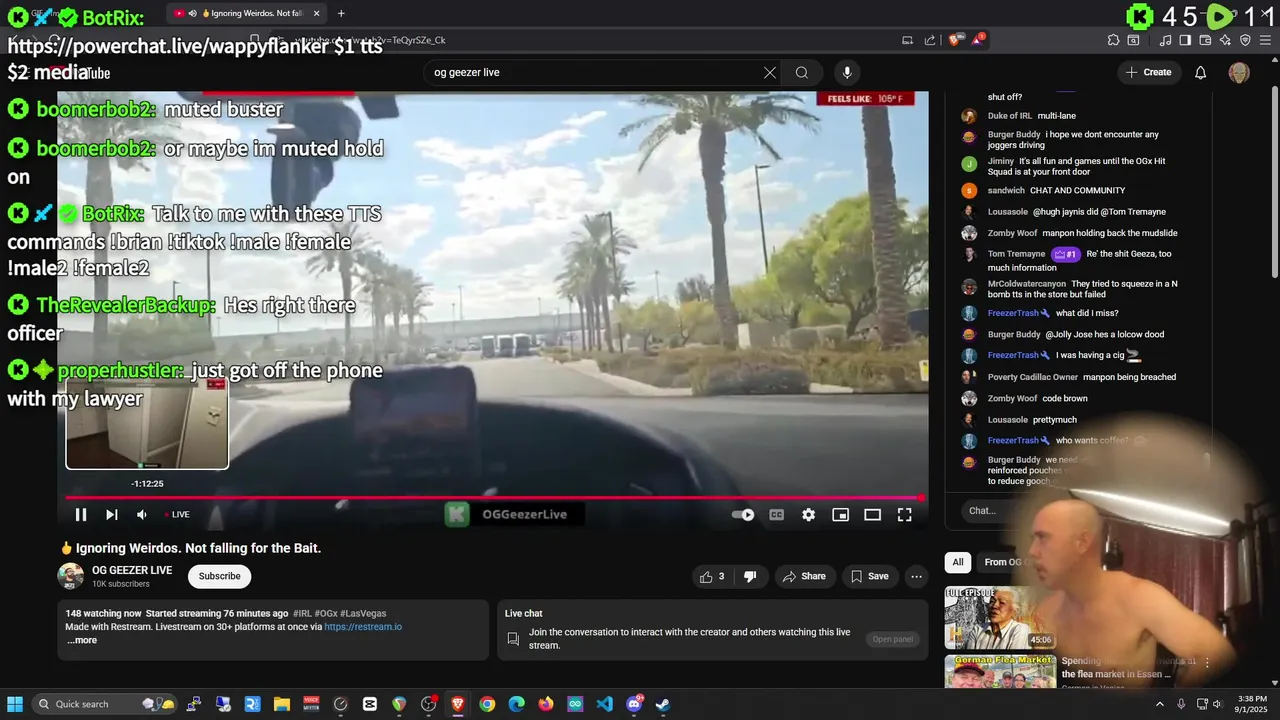This screenshot has width=1280, height=720.
Task: Enable theater mode for the video
Action: (x=873, y=515)
